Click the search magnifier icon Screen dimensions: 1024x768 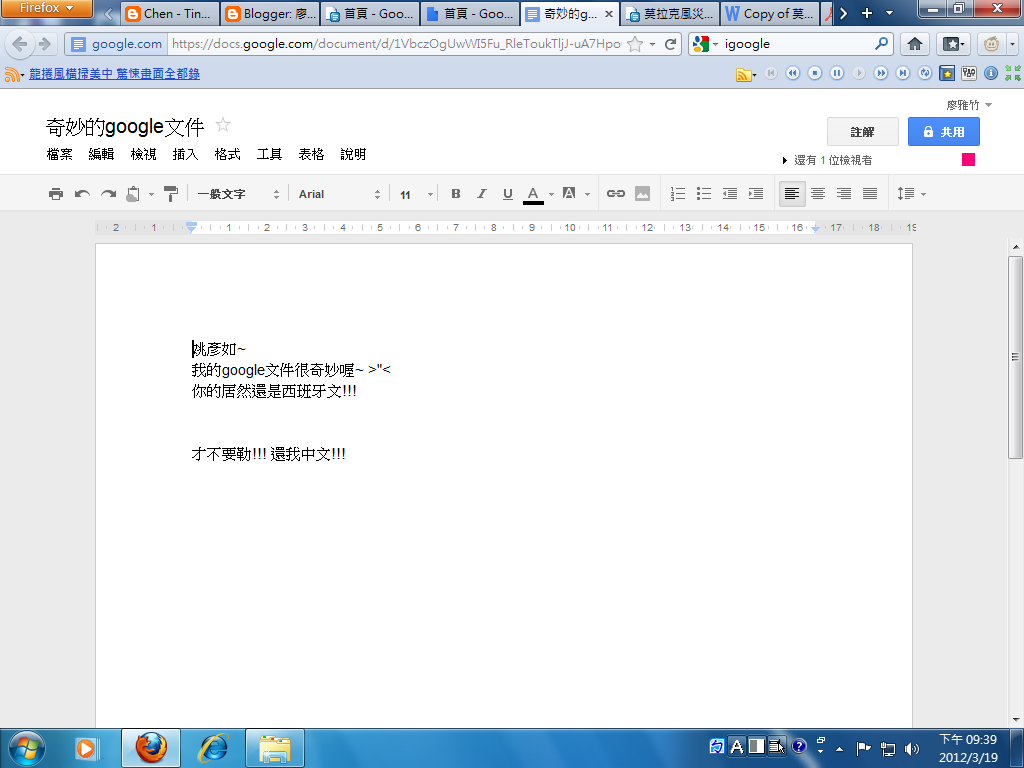click(x=882, y=44)
